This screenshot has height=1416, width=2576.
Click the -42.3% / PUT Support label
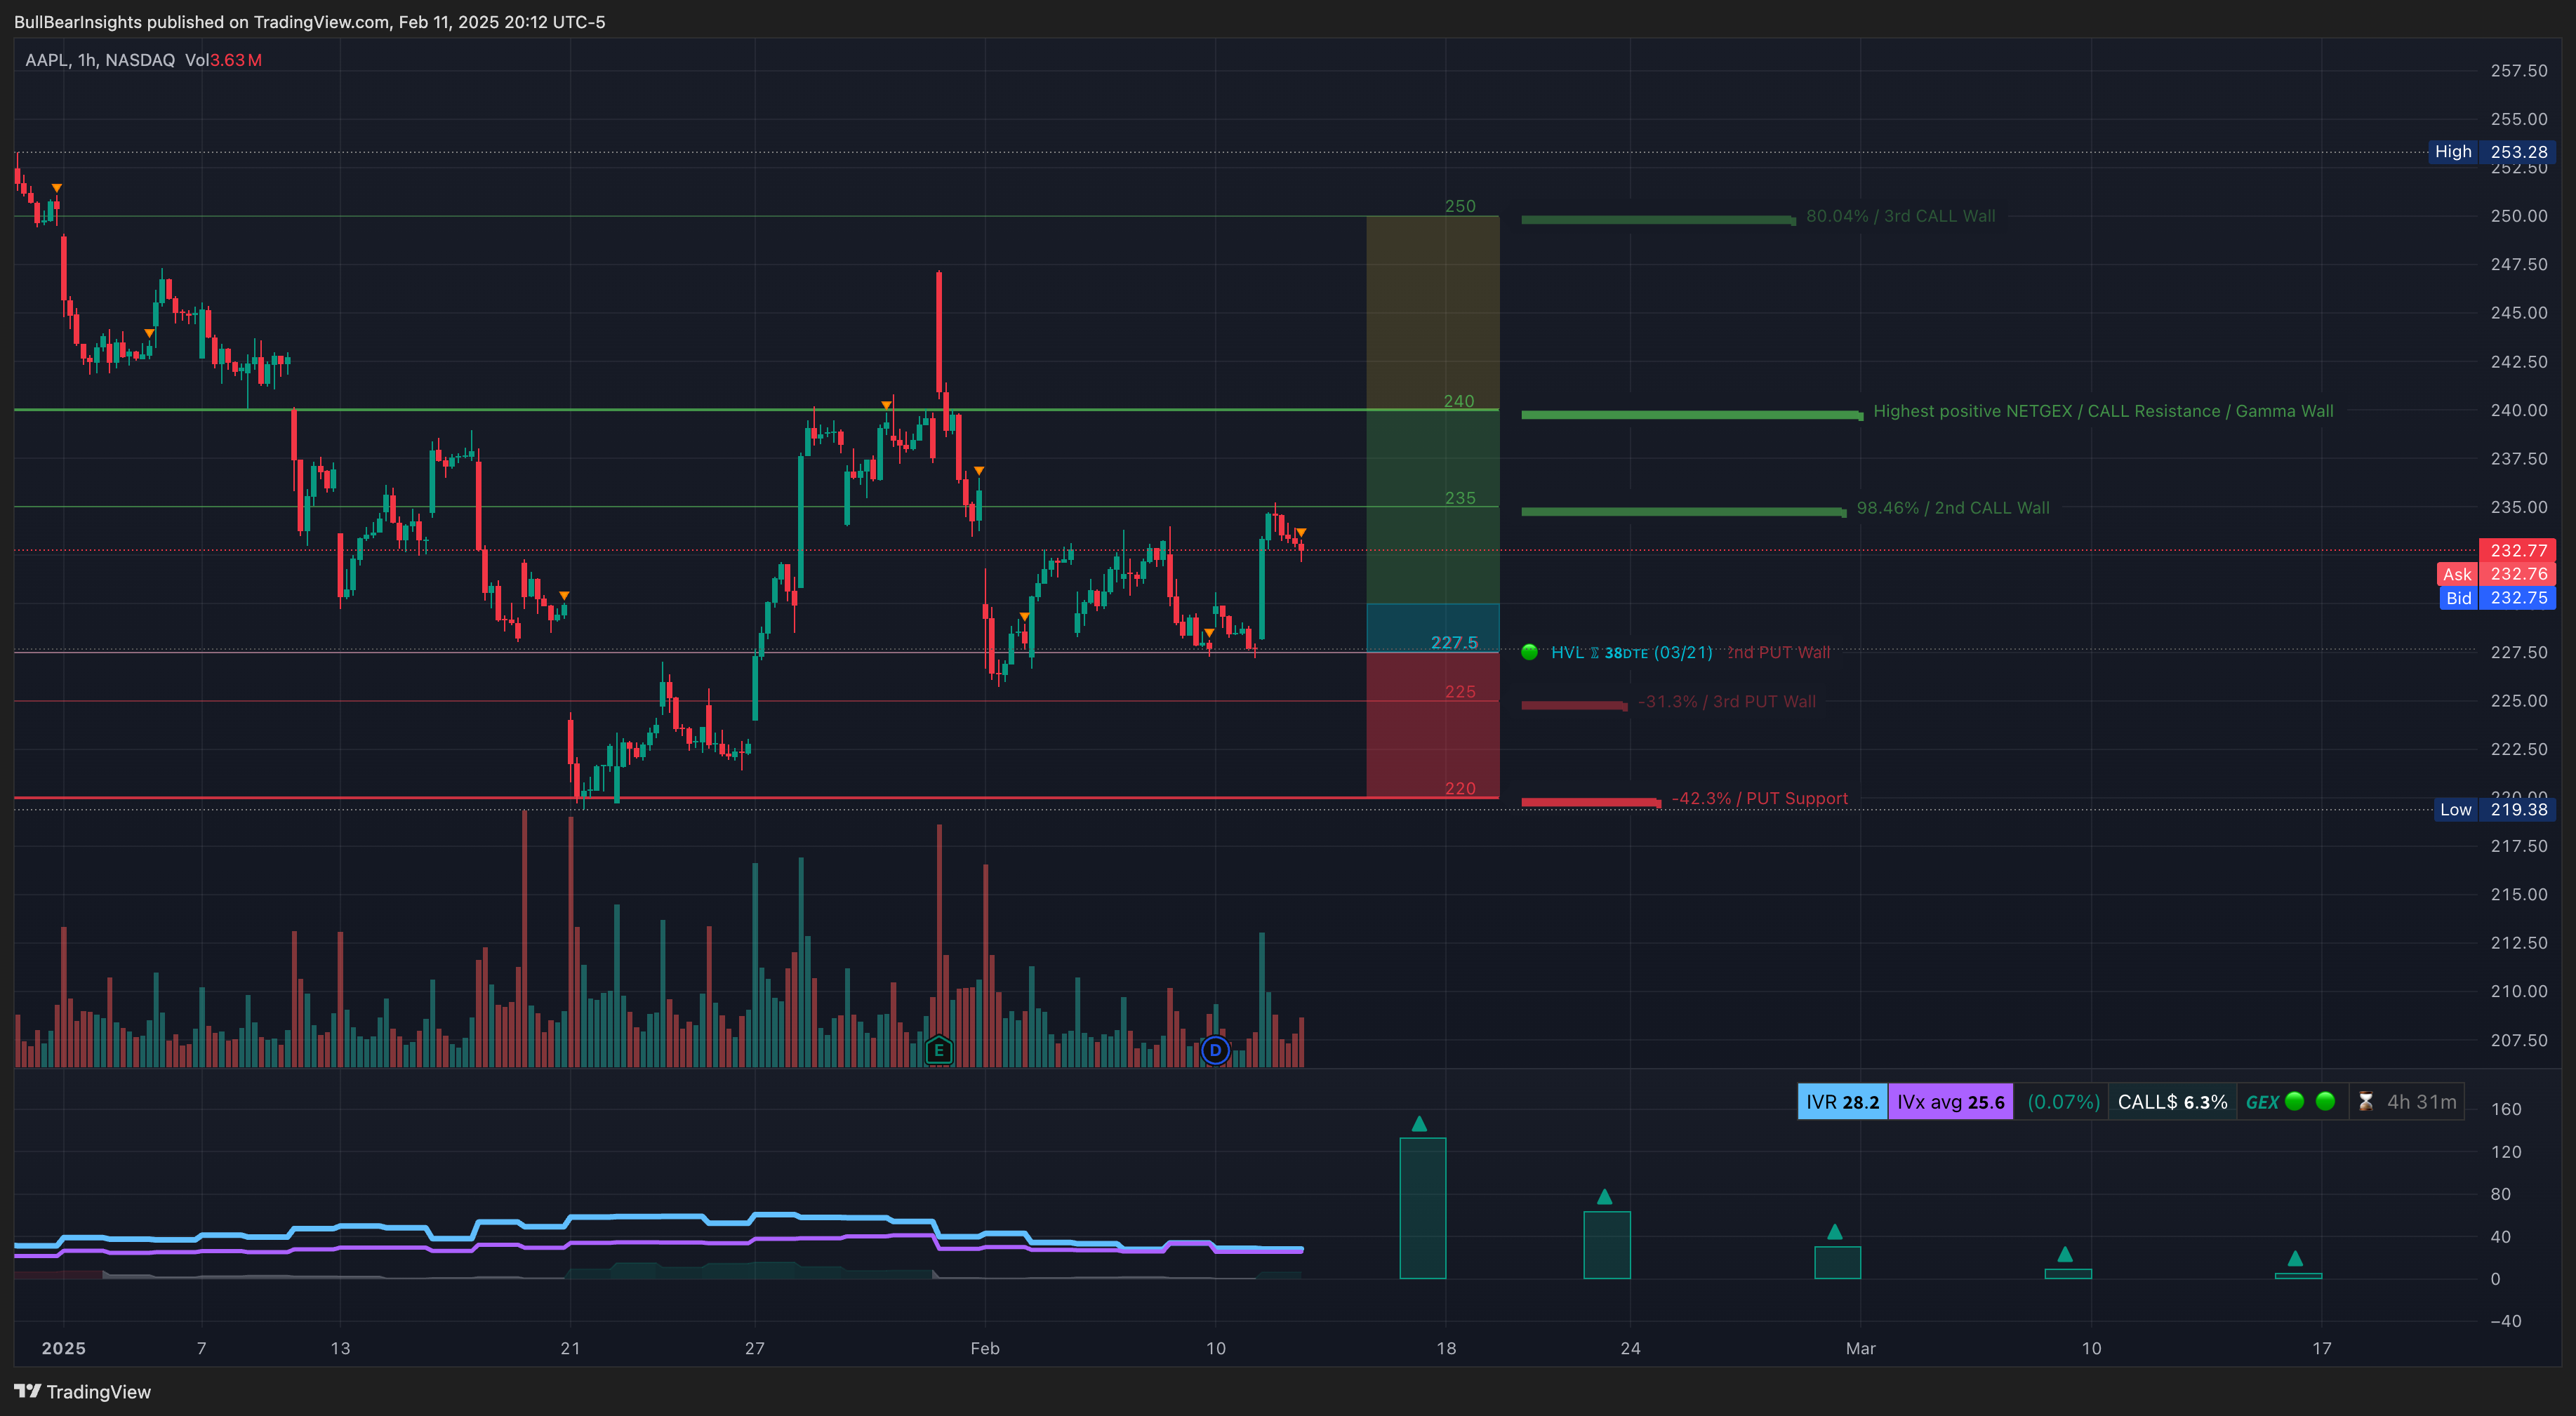coord(1759,798)
